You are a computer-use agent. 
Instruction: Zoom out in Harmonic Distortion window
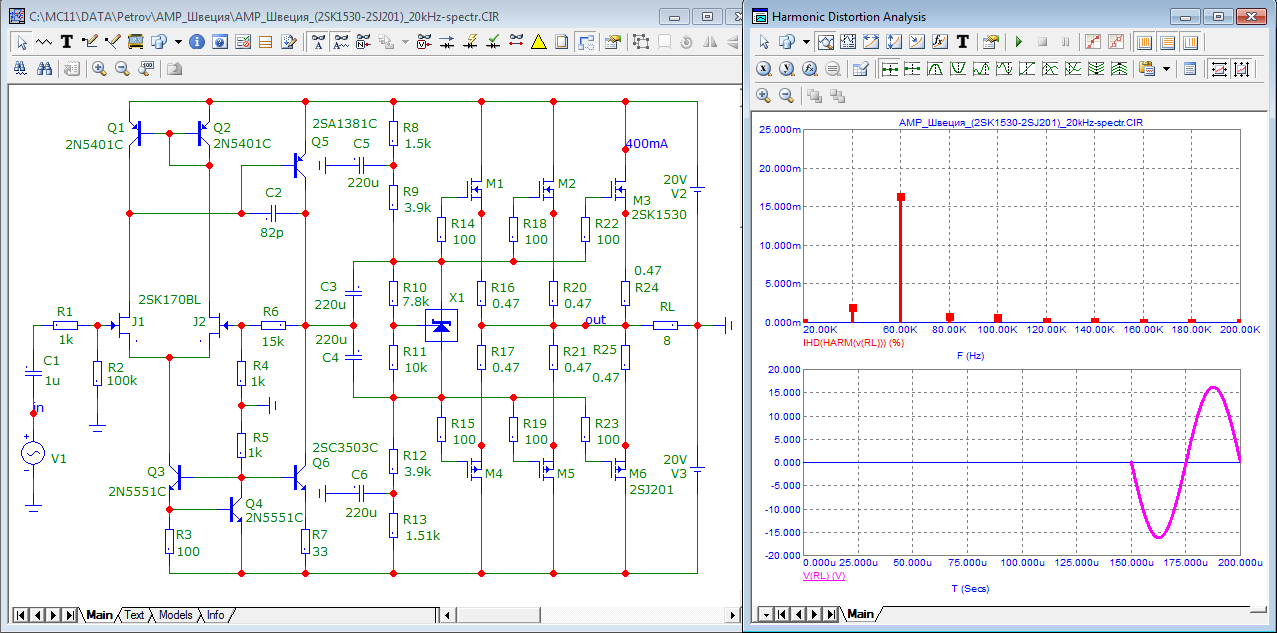coord(786,96)
